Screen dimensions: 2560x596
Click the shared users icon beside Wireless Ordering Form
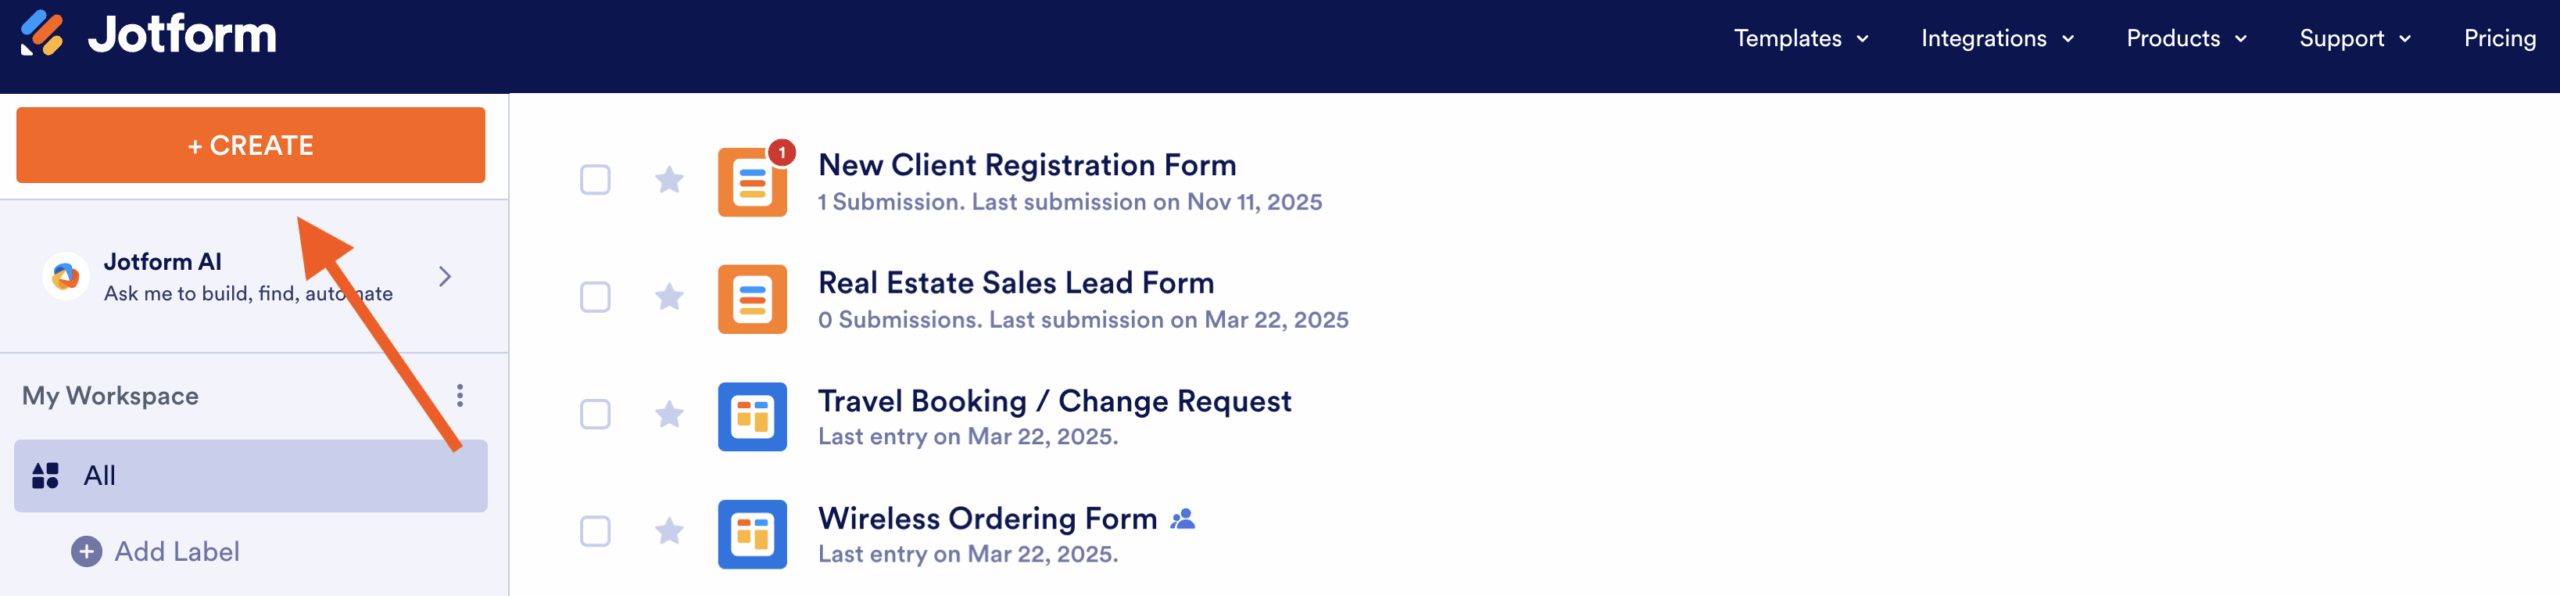[1183, 519]
